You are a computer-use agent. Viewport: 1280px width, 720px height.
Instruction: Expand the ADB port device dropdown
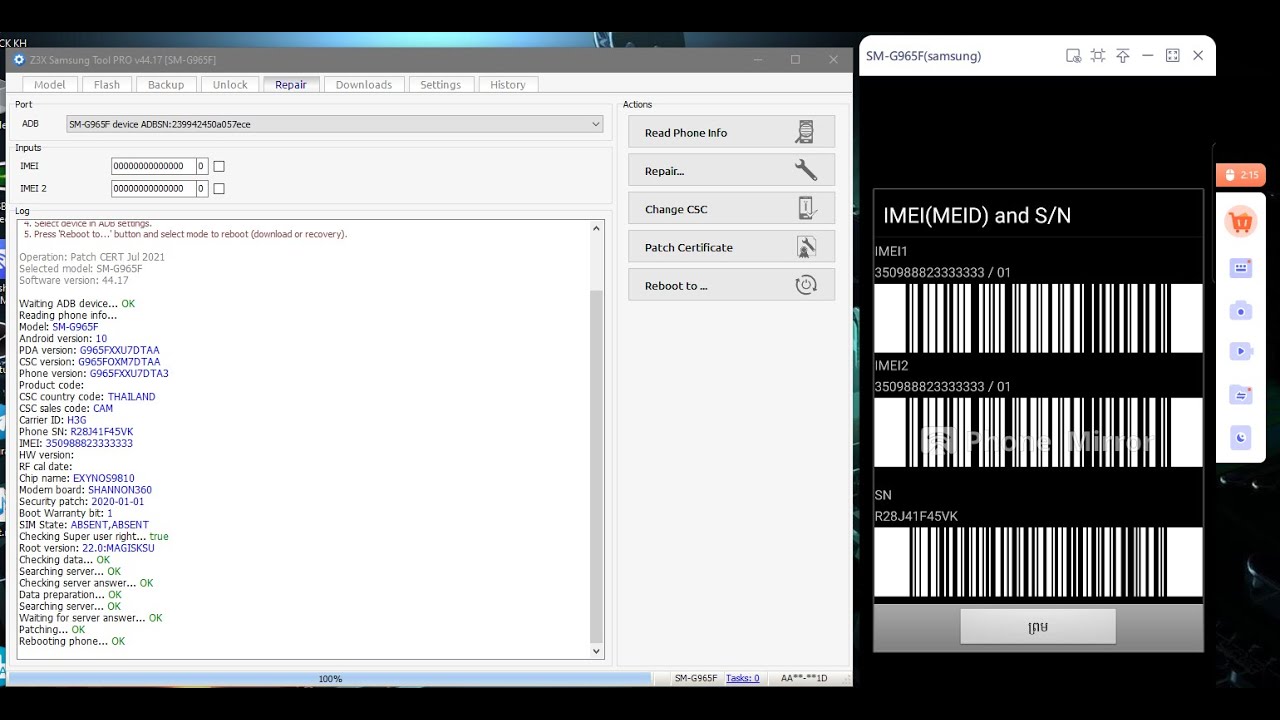click(335, 124)
